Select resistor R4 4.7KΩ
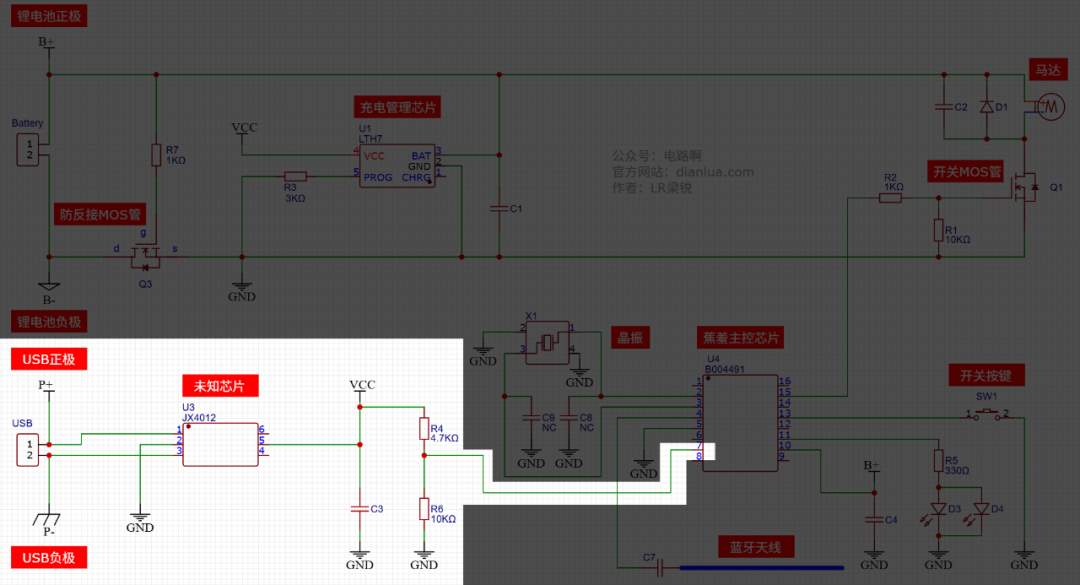1080x585 pixels. click(424, 429)
